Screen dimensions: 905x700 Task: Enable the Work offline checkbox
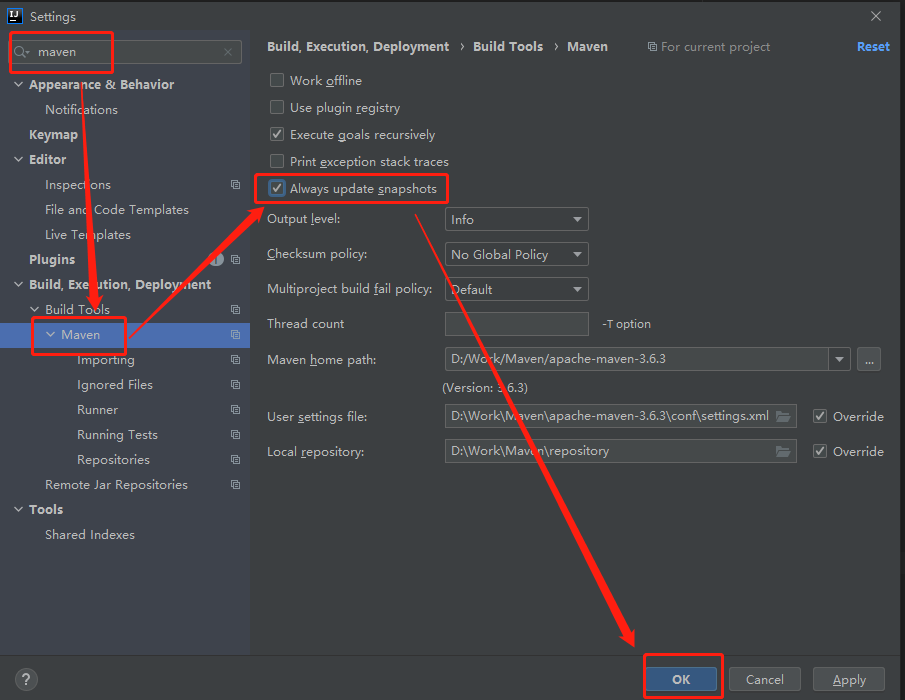click(277, 80)
